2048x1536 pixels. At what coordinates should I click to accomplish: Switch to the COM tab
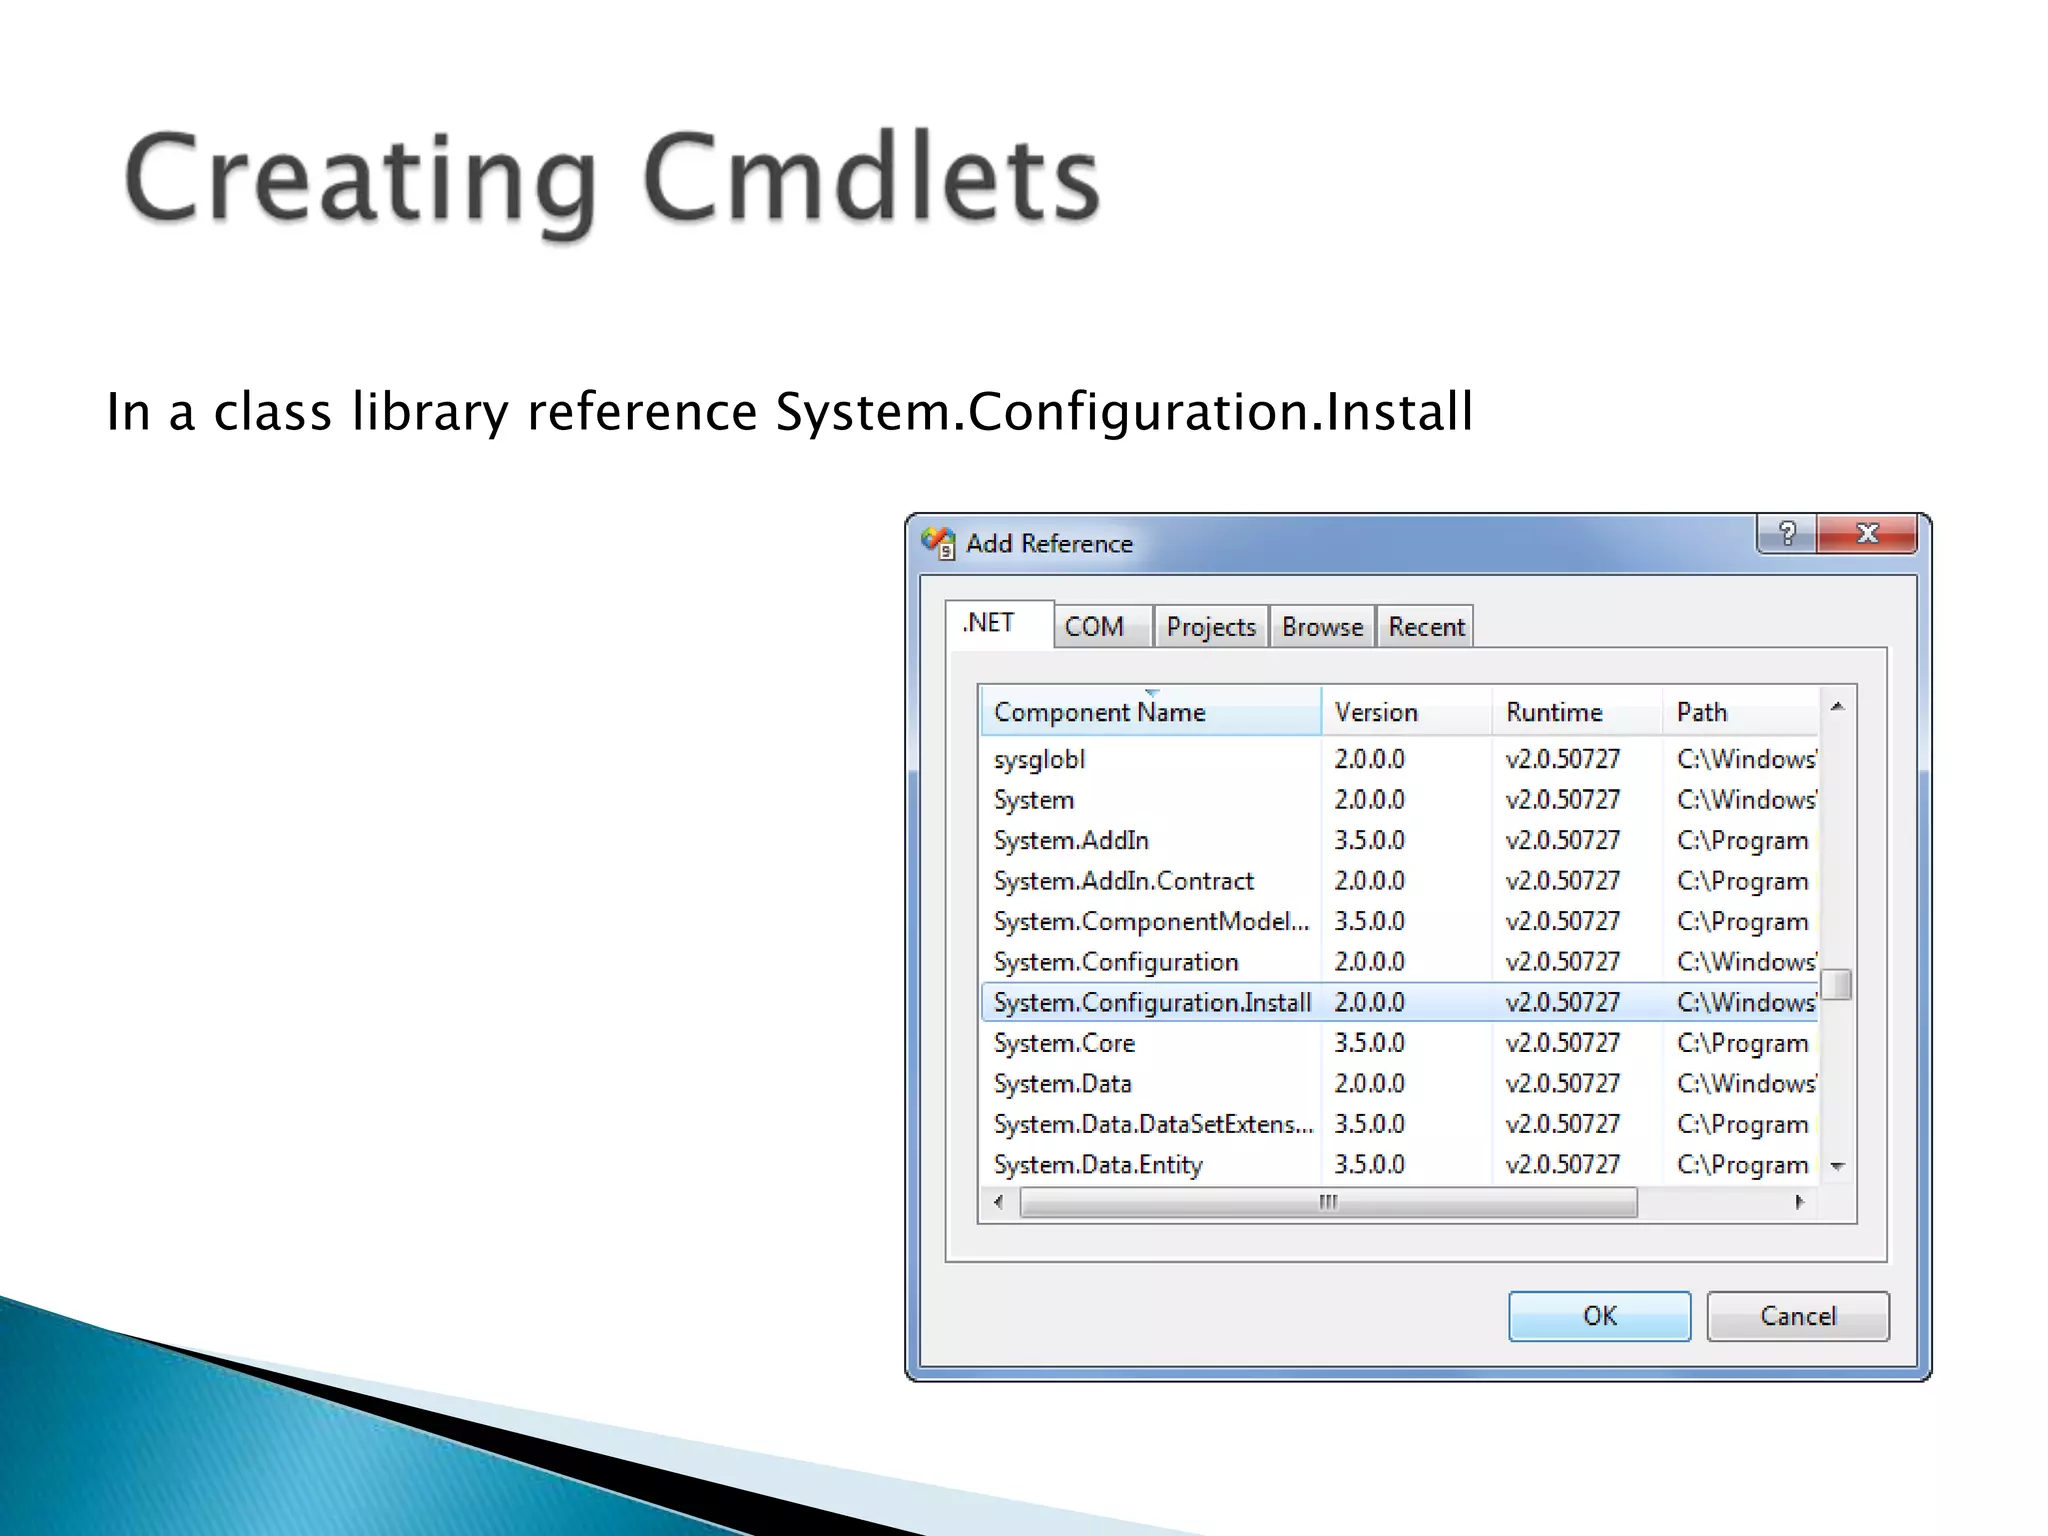[1103, 627]
